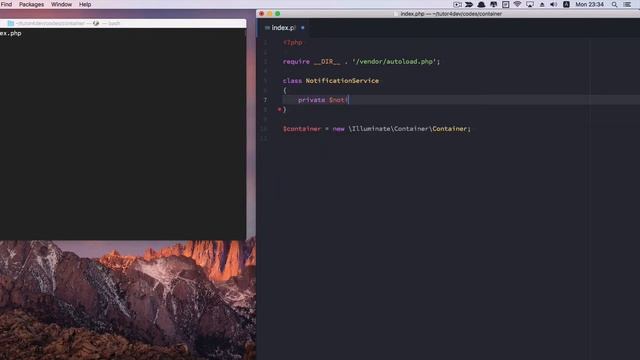Click the red marker beside line 8 in the gutter
Screen dimensions: 640x360
279,109
